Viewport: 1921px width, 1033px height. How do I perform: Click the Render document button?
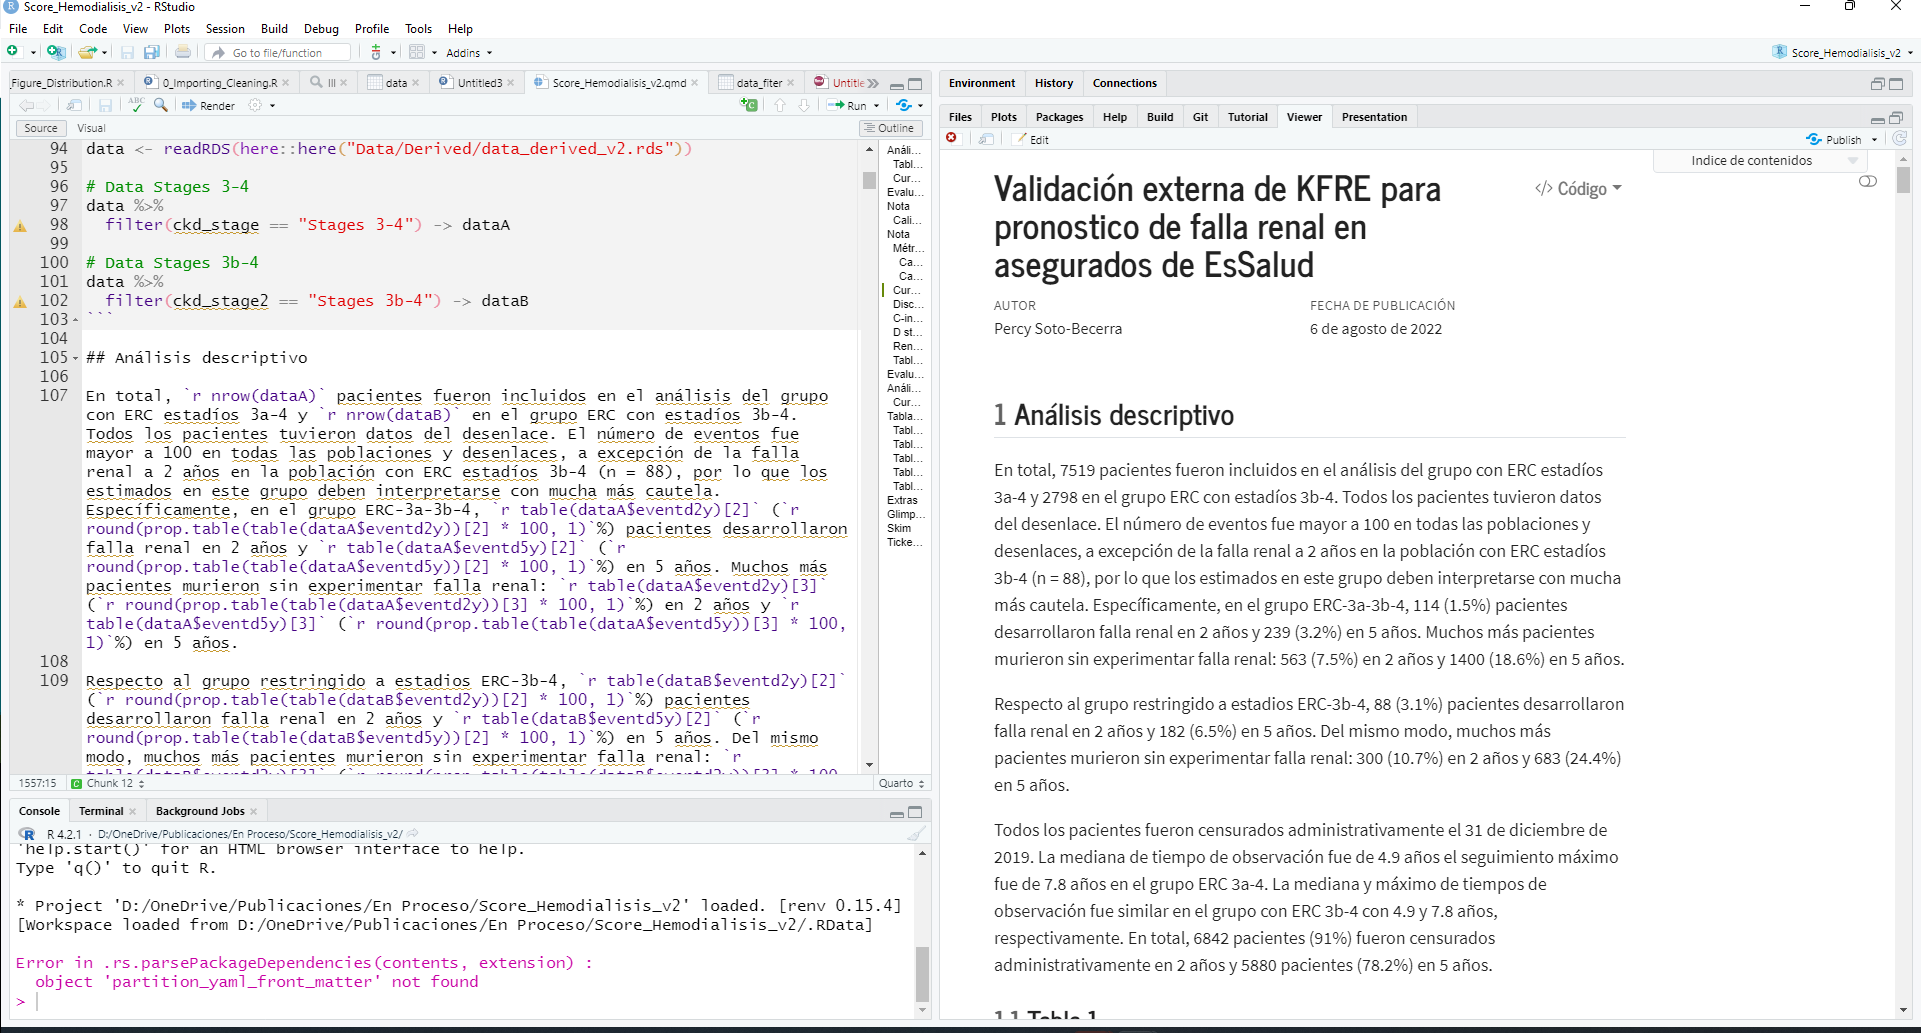(x=208, y=106)
